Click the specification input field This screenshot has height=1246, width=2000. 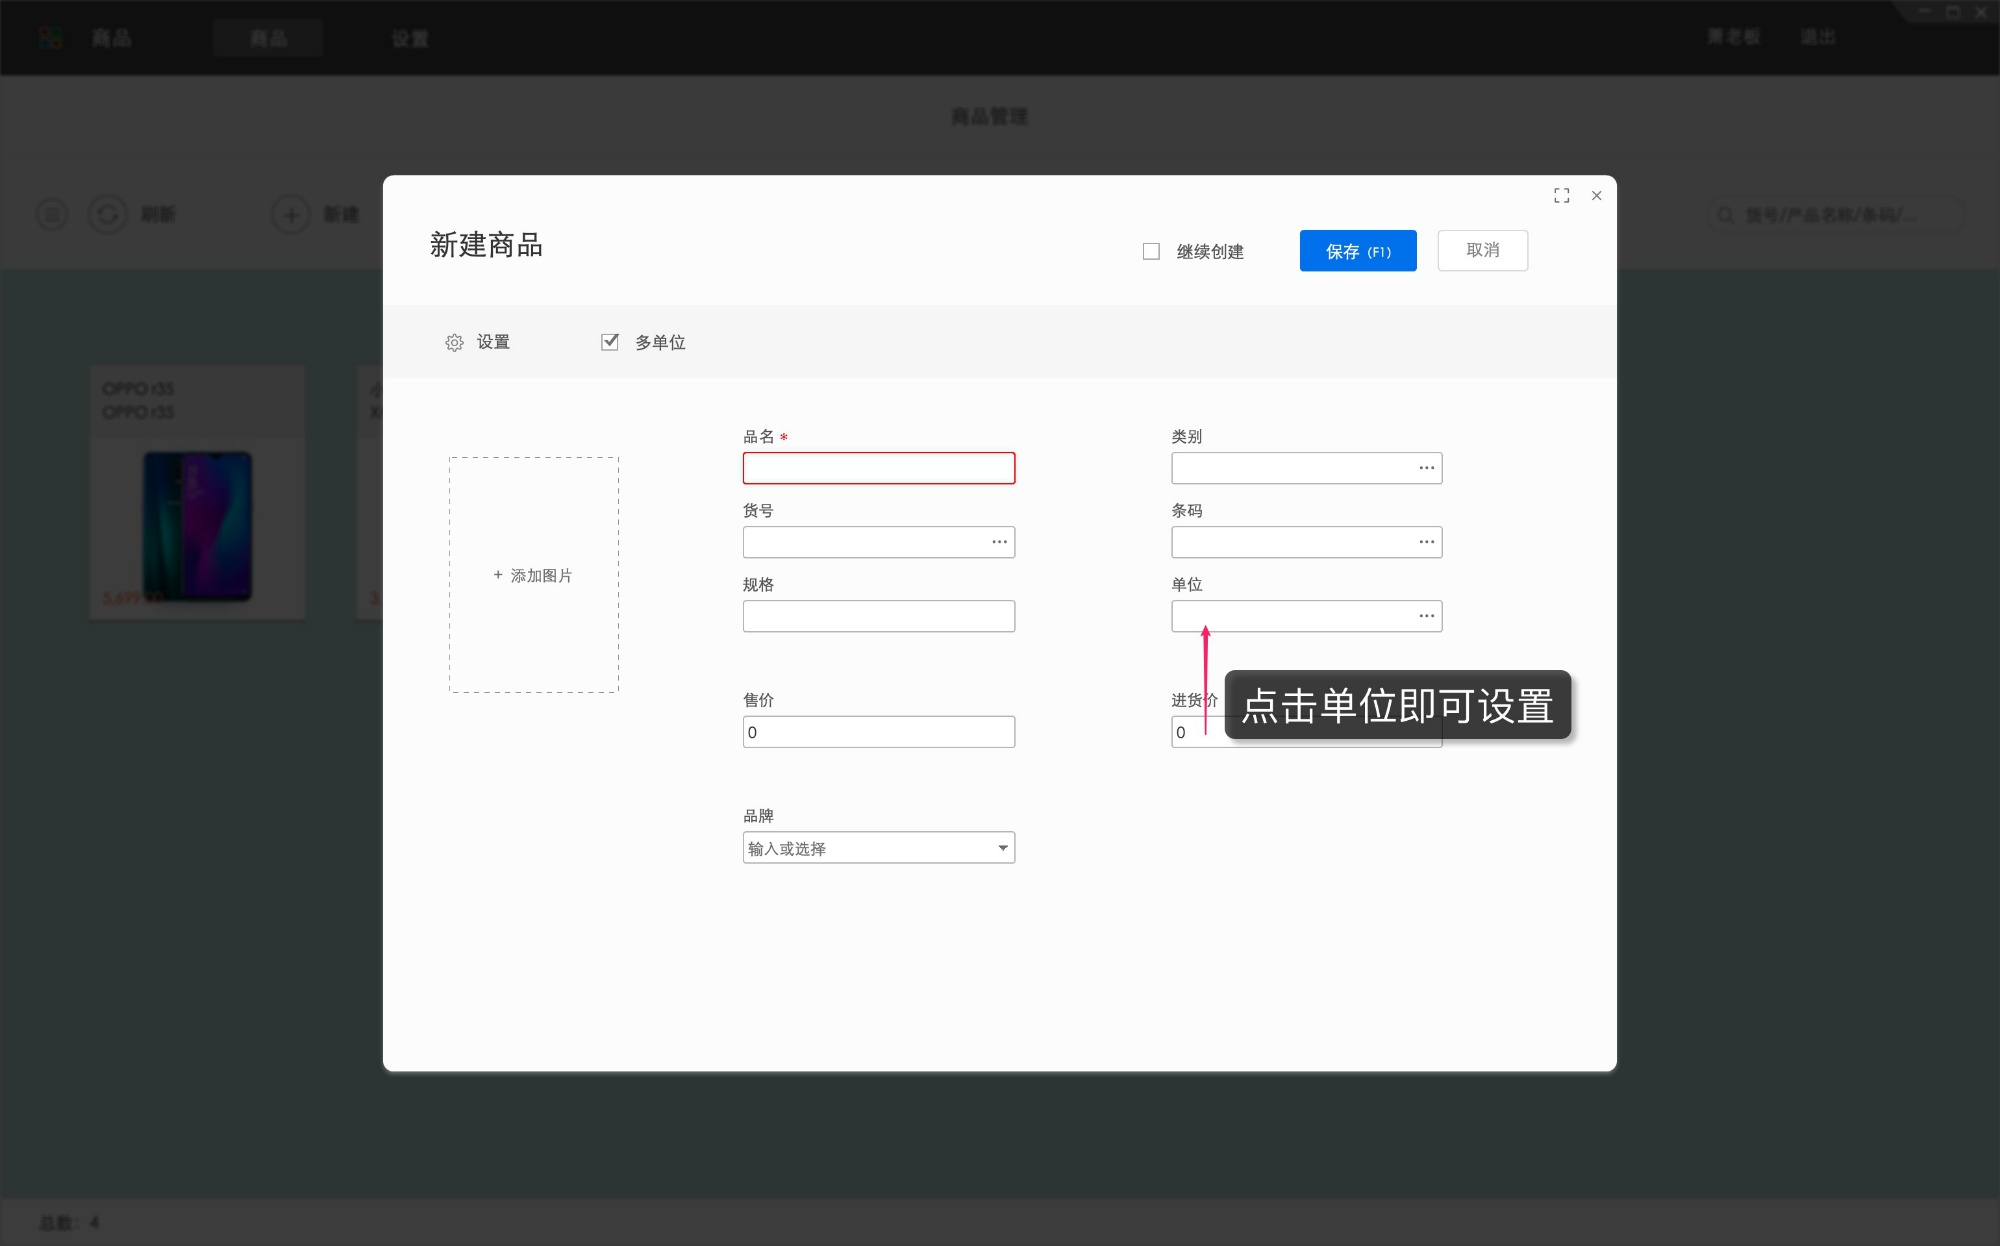878,616
